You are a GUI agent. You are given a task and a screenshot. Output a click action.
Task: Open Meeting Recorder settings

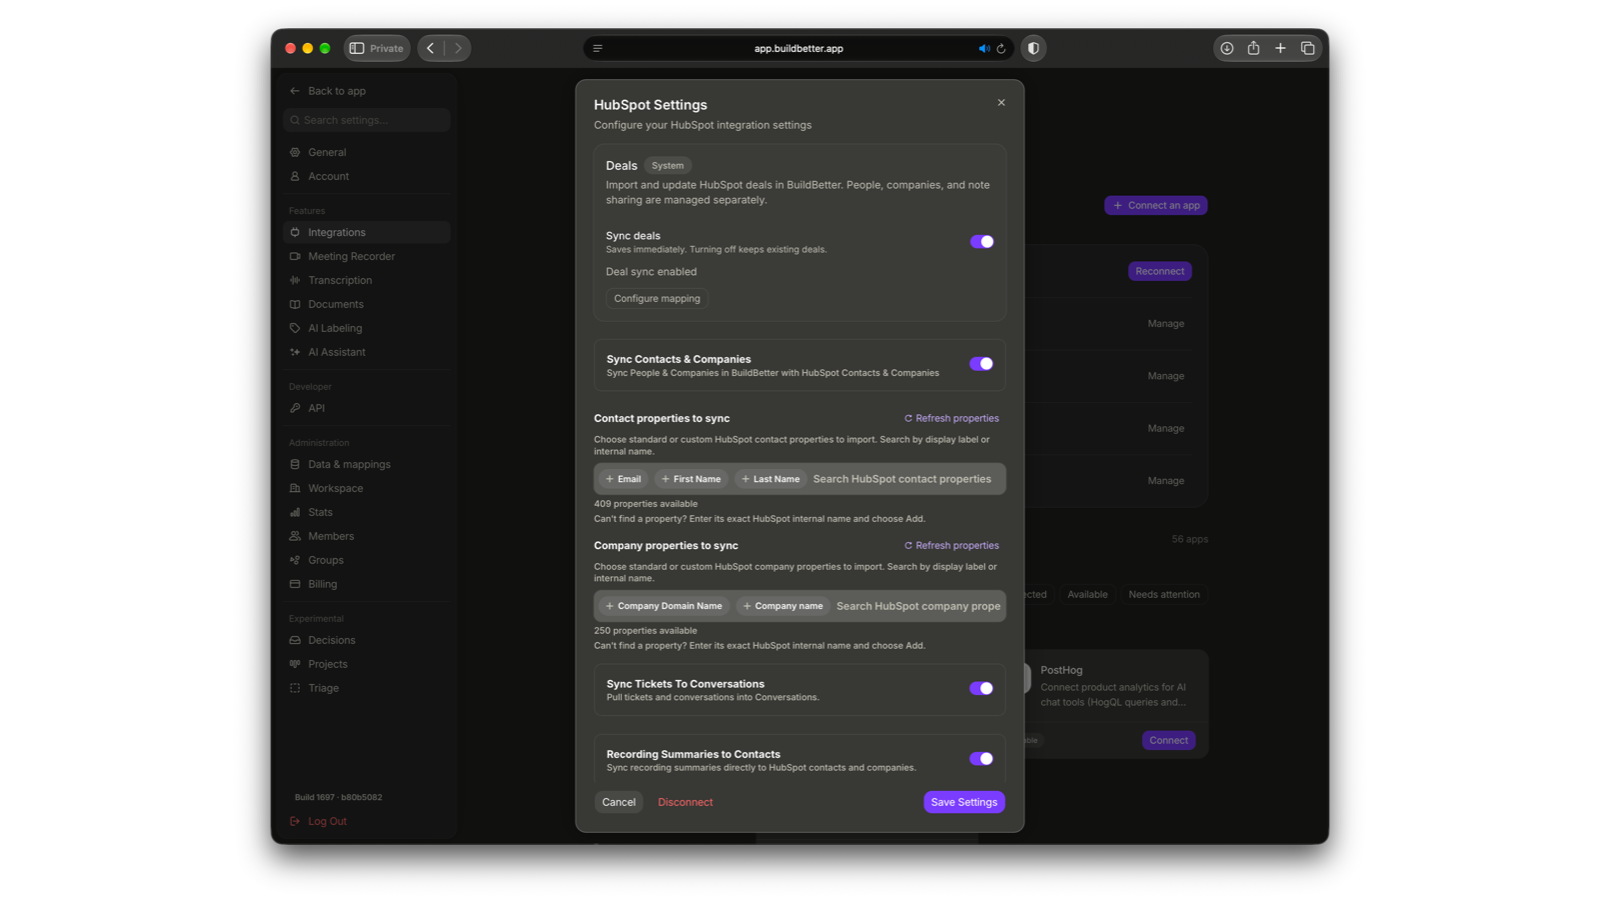click(x=366, y=256)
